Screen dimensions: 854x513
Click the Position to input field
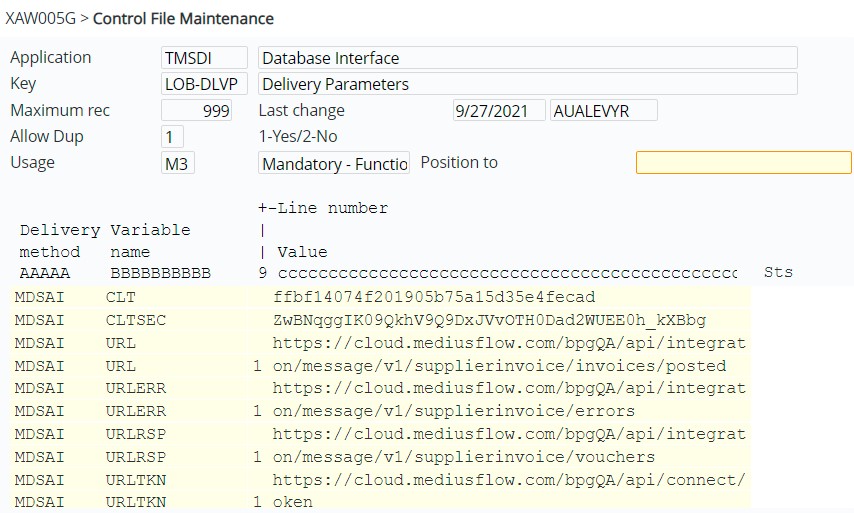(743, 162)
